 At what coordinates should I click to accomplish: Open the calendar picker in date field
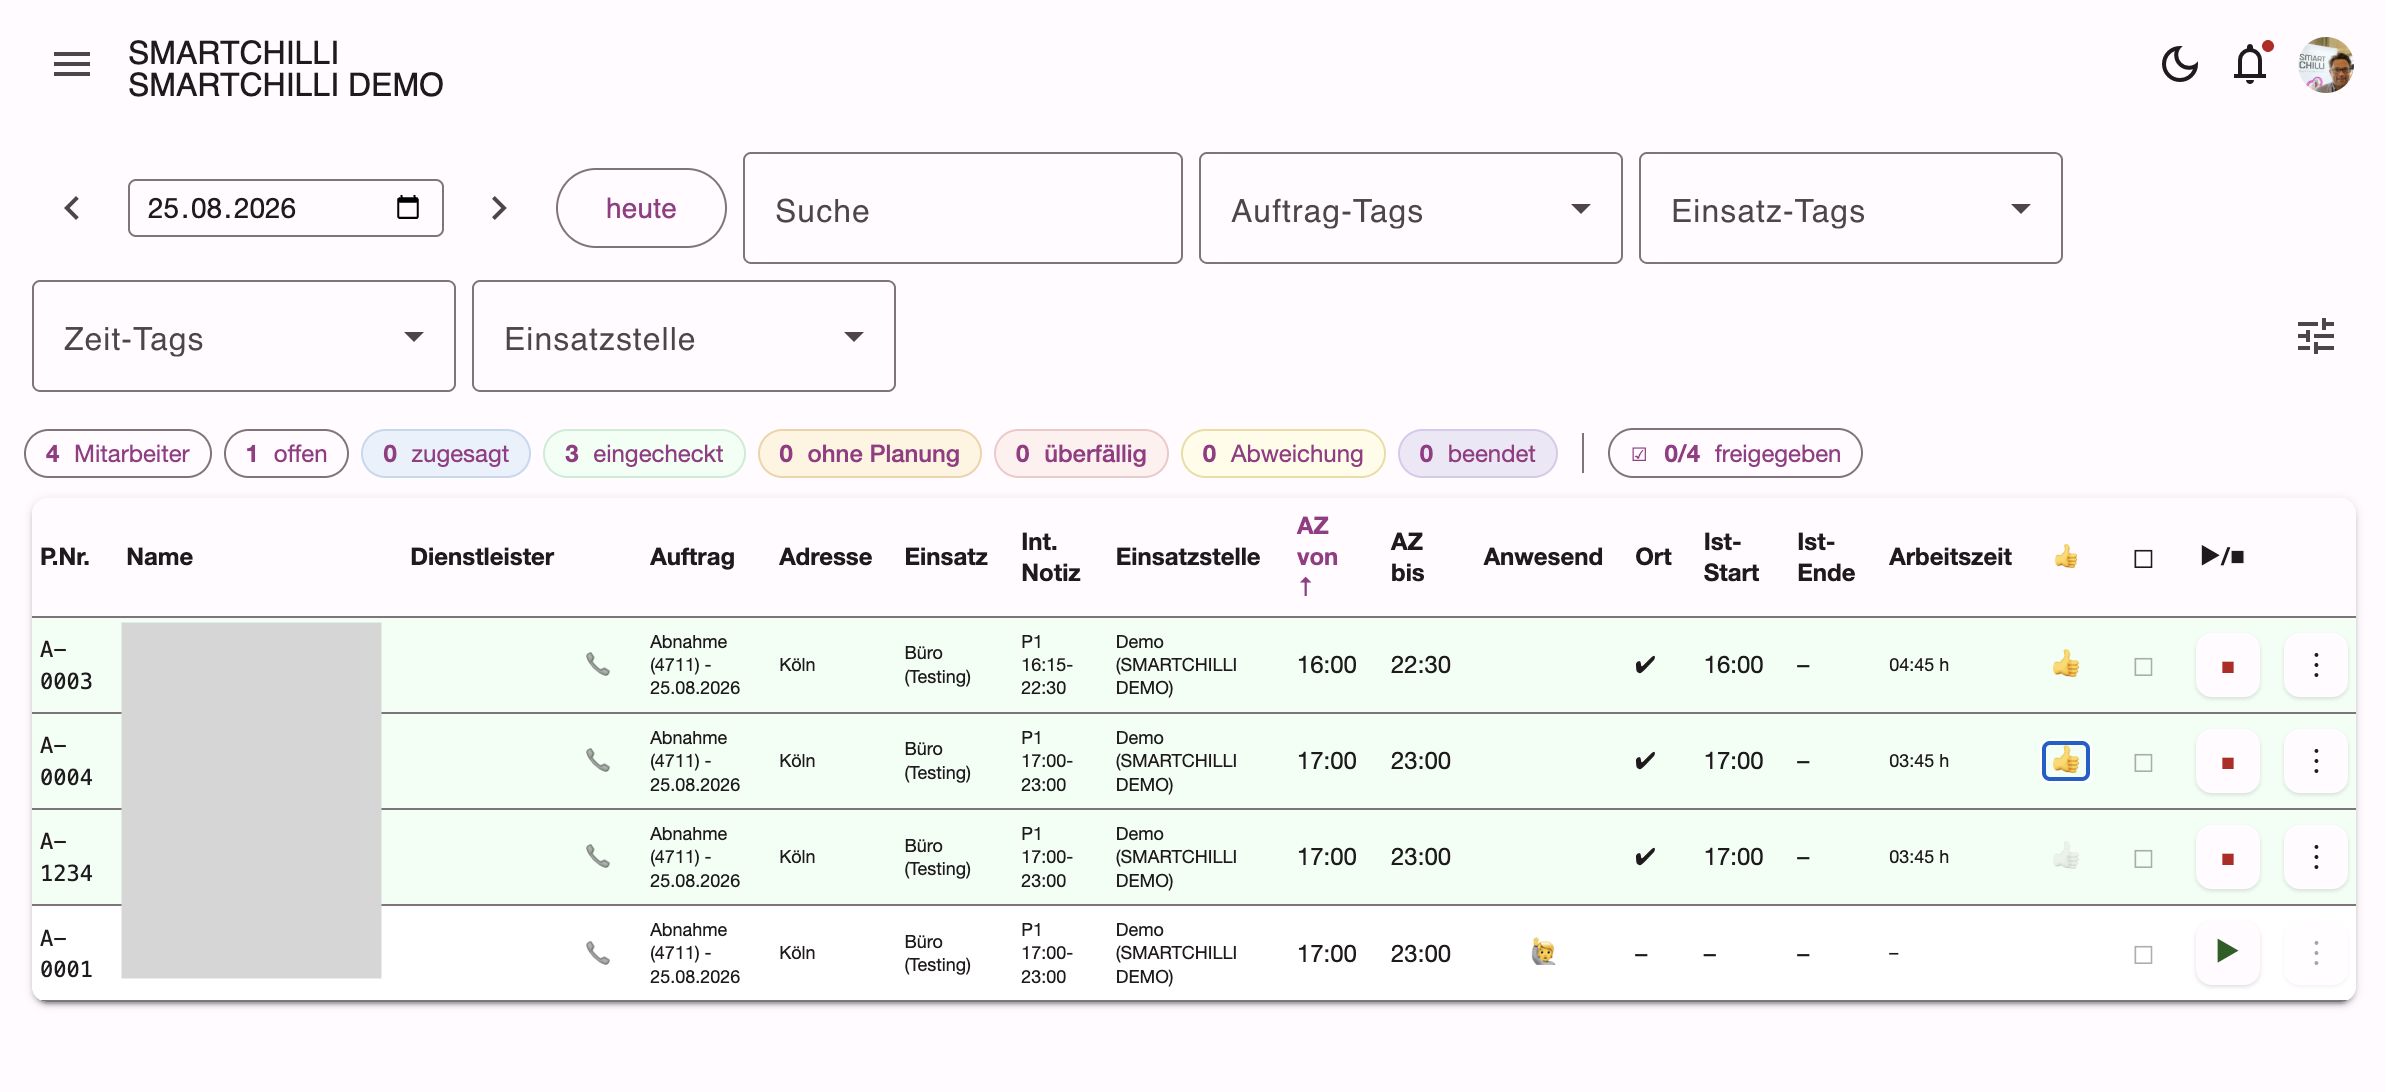(x=408, y=208)
